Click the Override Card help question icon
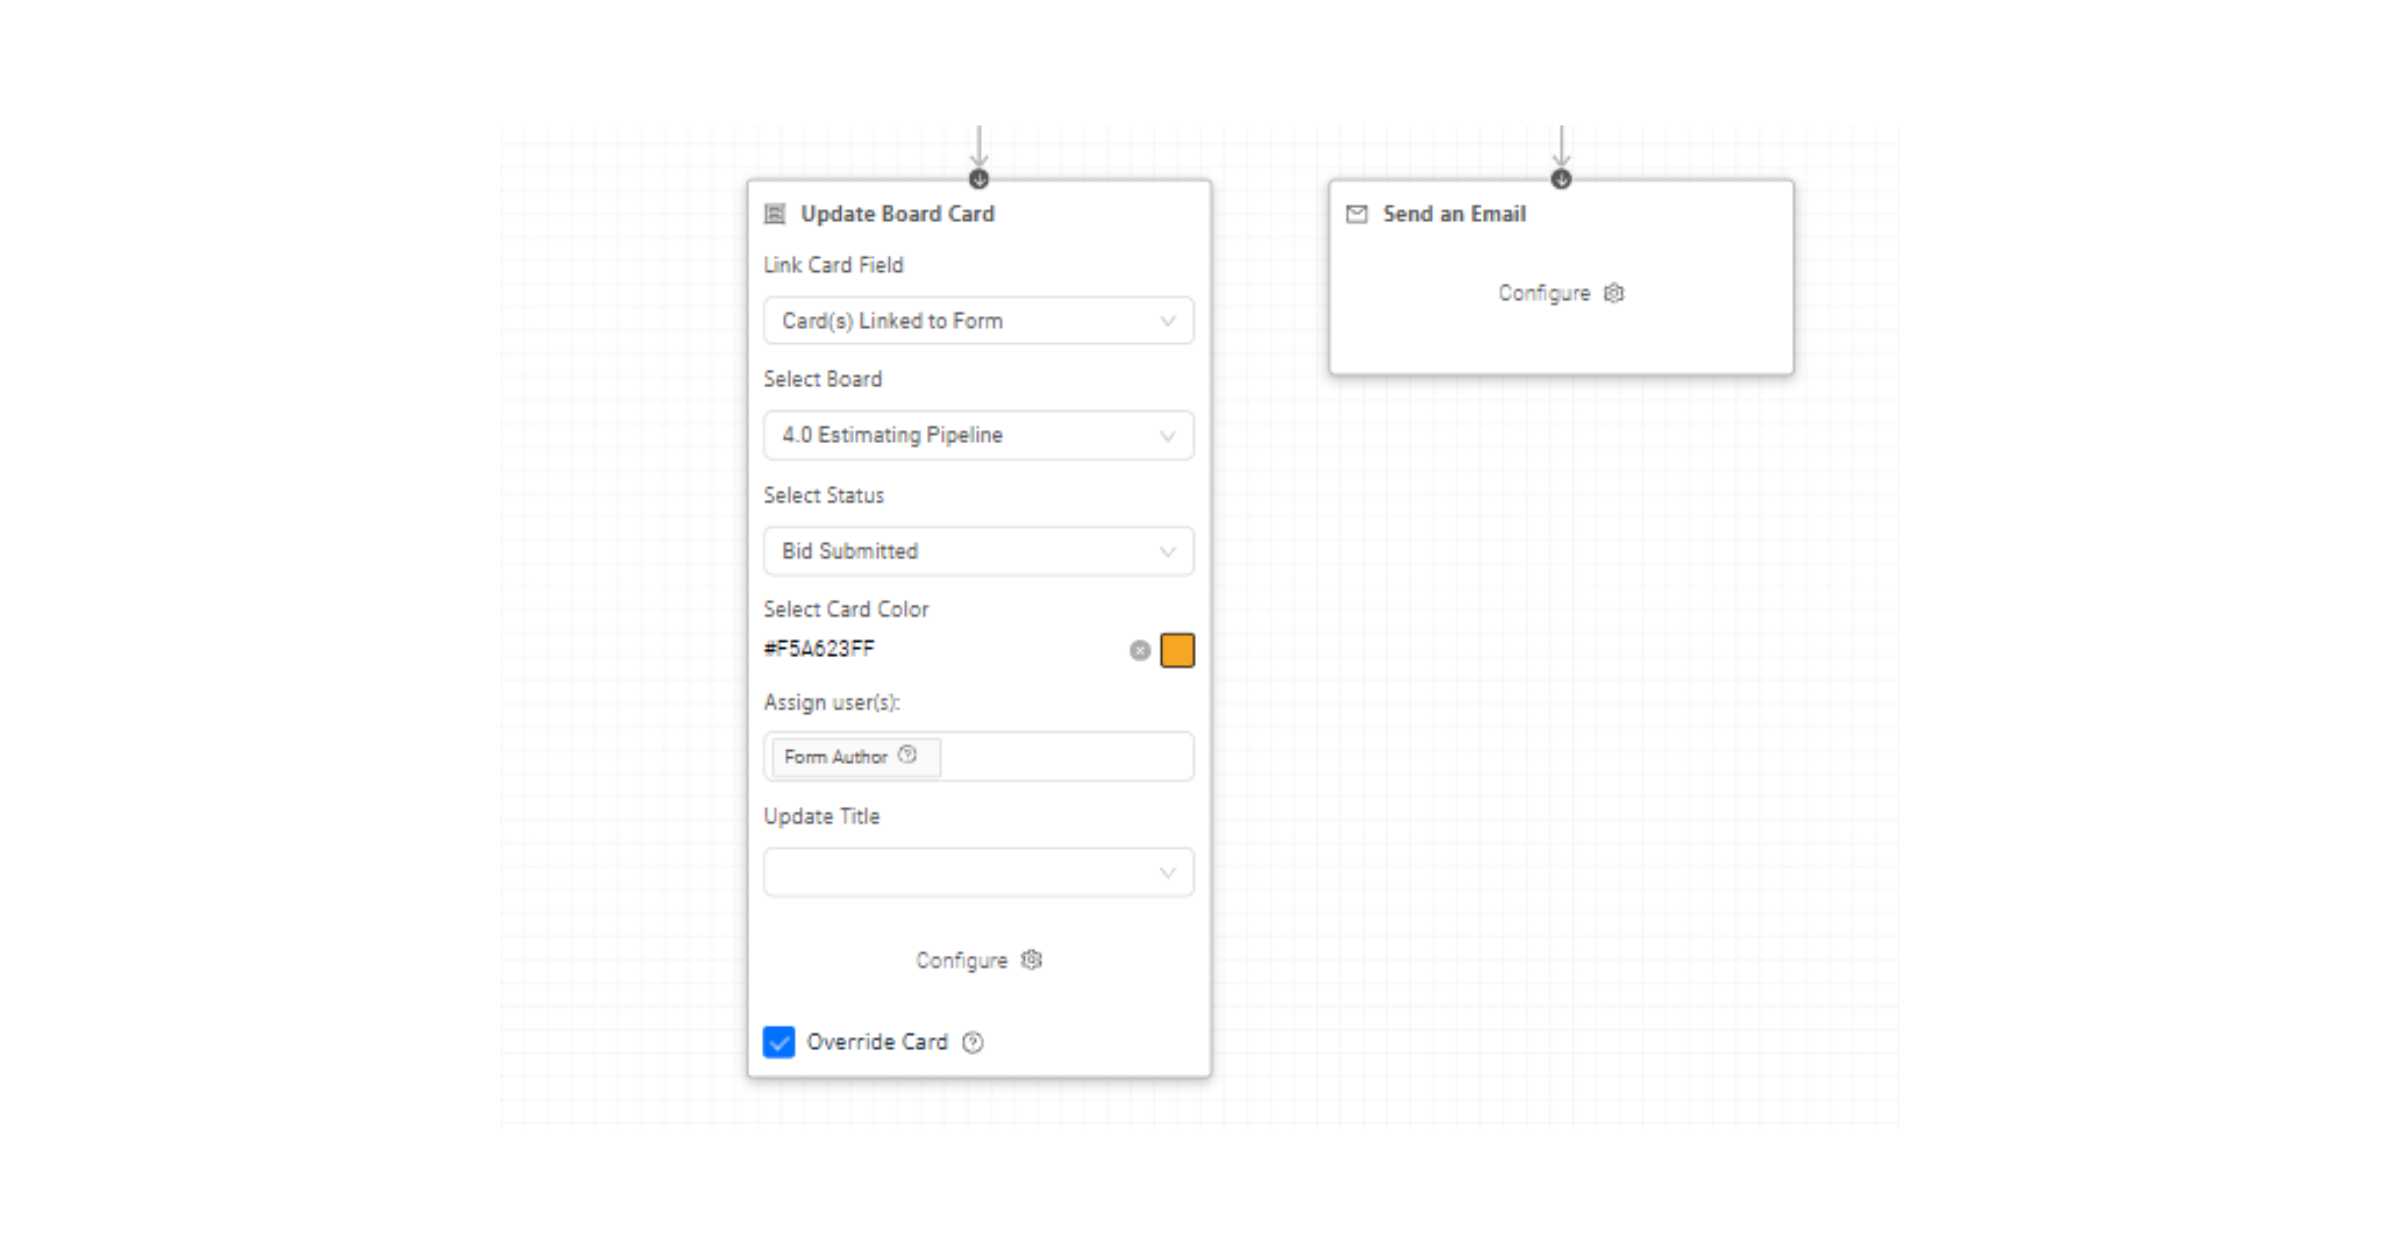 click(x=973, y=1043)
